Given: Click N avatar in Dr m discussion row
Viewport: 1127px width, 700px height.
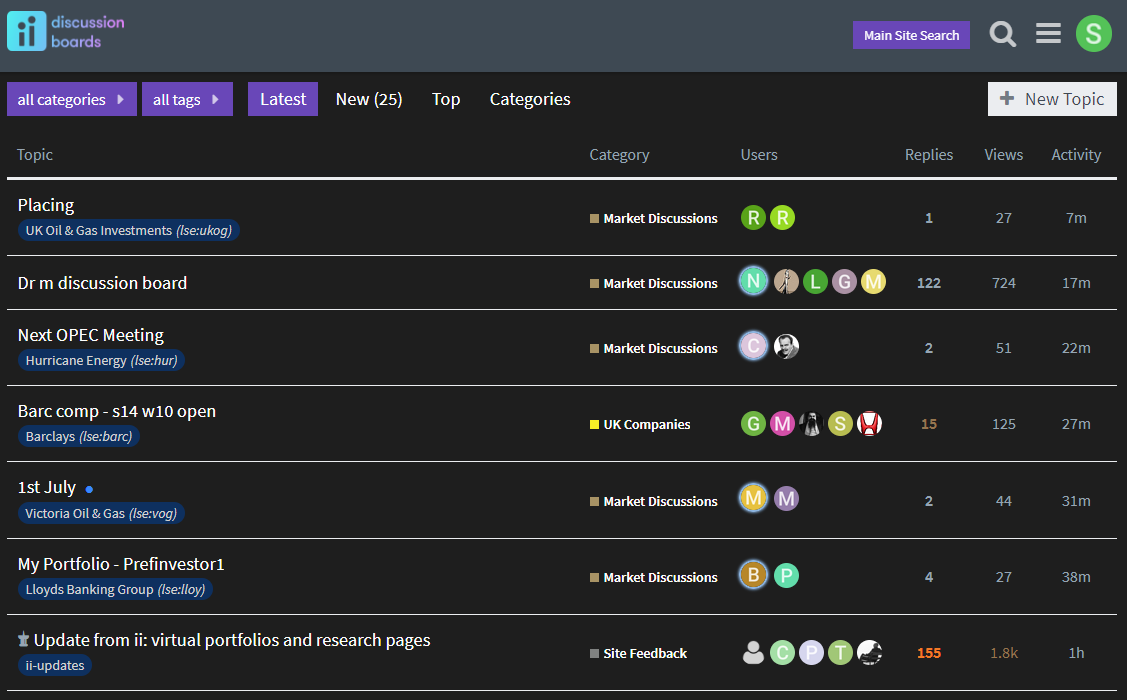Looking at the screenshot, I should tap(753, 281).
